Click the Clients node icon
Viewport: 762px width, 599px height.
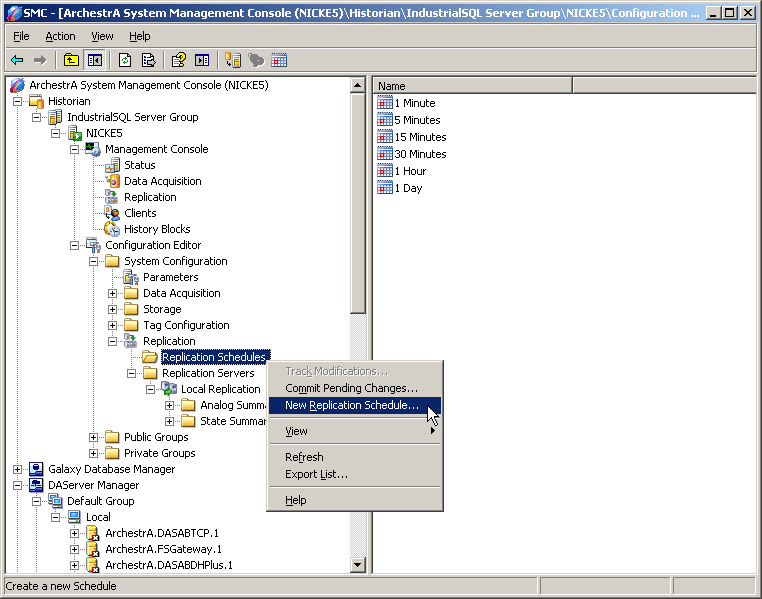(112, 213)
